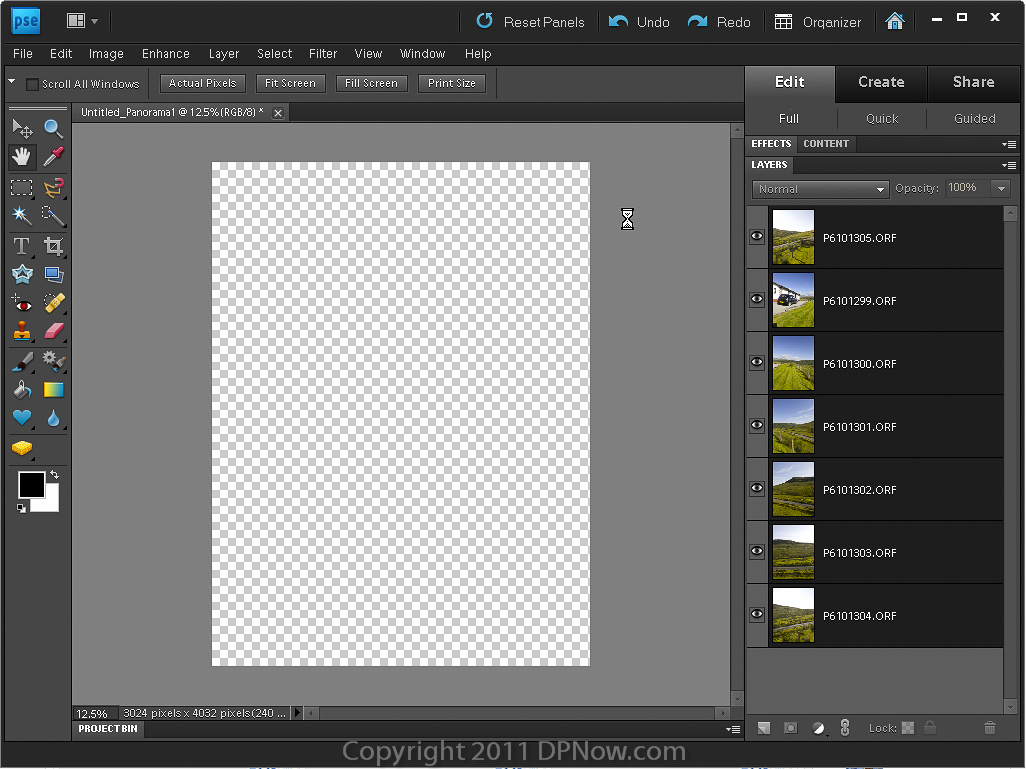Expand the Opacity slider dropdown

click(1000, 188)
